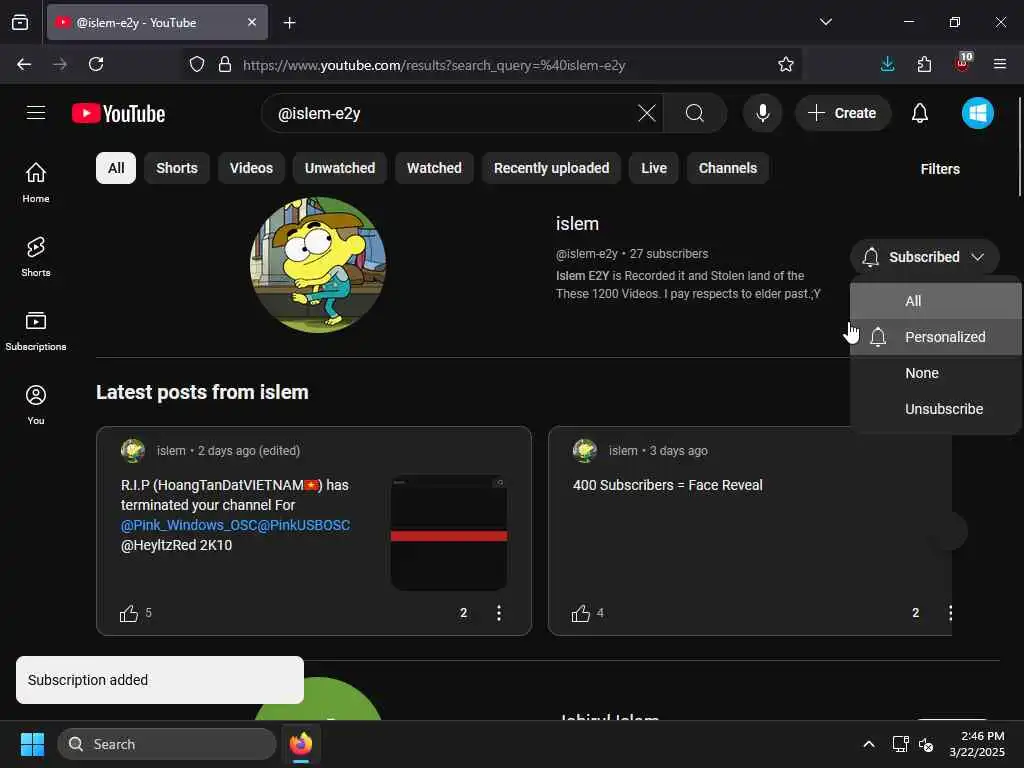
Task: Open the You page in the sidebar
Action: 36,405
